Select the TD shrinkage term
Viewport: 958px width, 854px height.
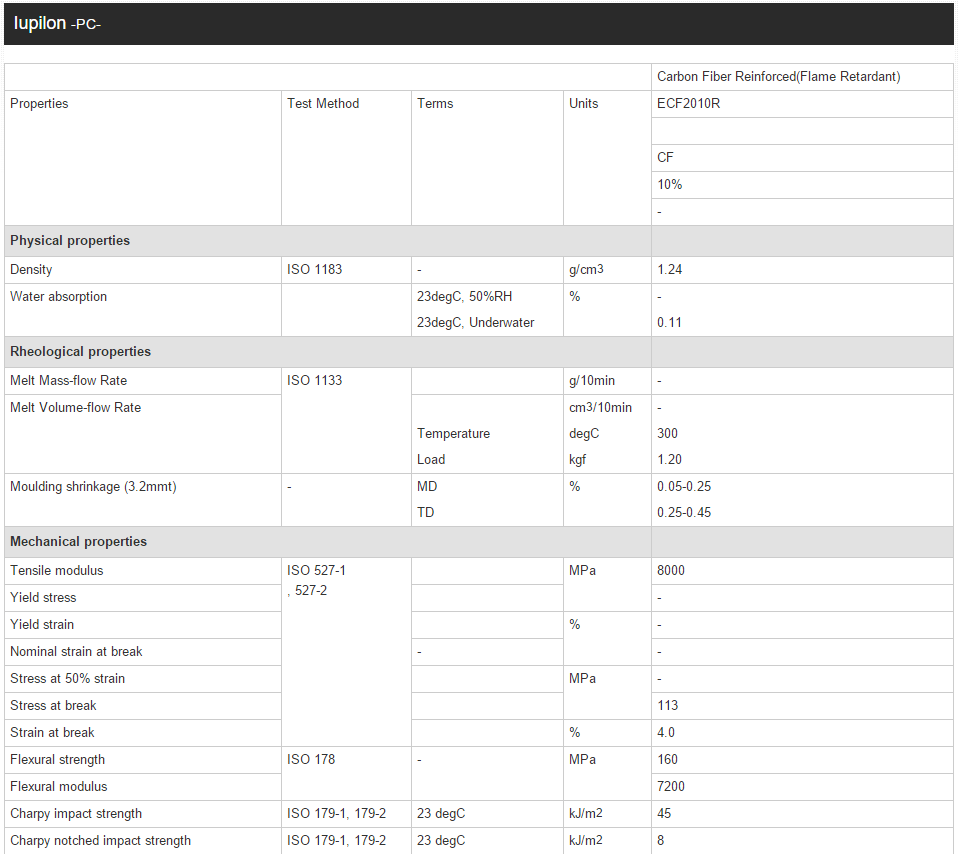[x=425, y=512]
